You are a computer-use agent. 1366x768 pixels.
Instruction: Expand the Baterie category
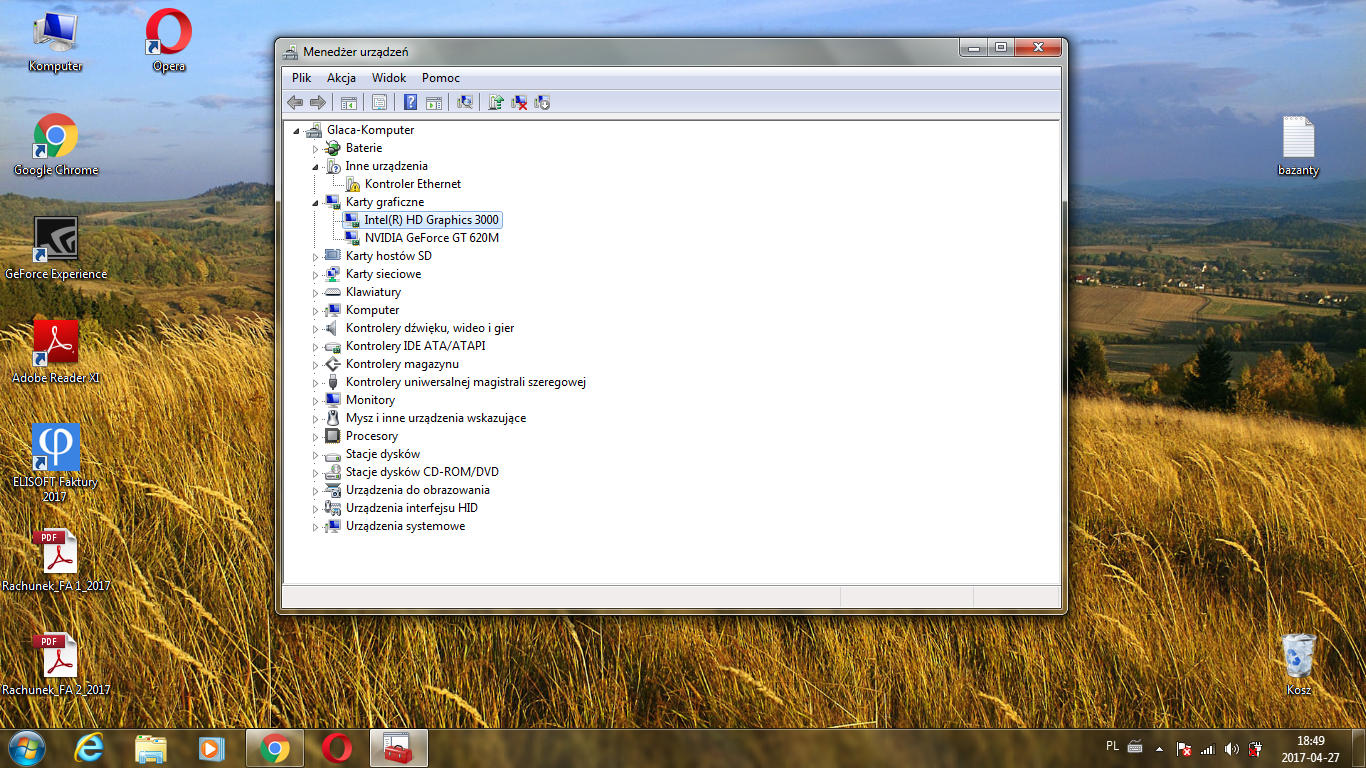[x=315, y=148]
